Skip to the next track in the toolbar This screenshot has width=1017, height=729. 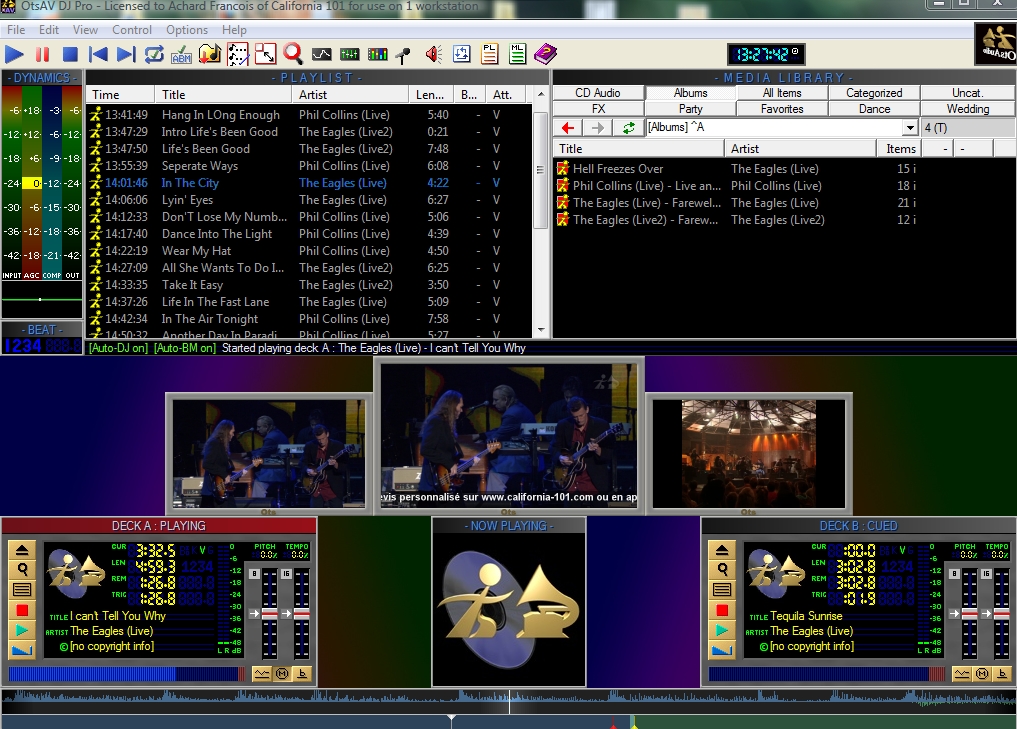pos(126,54)
